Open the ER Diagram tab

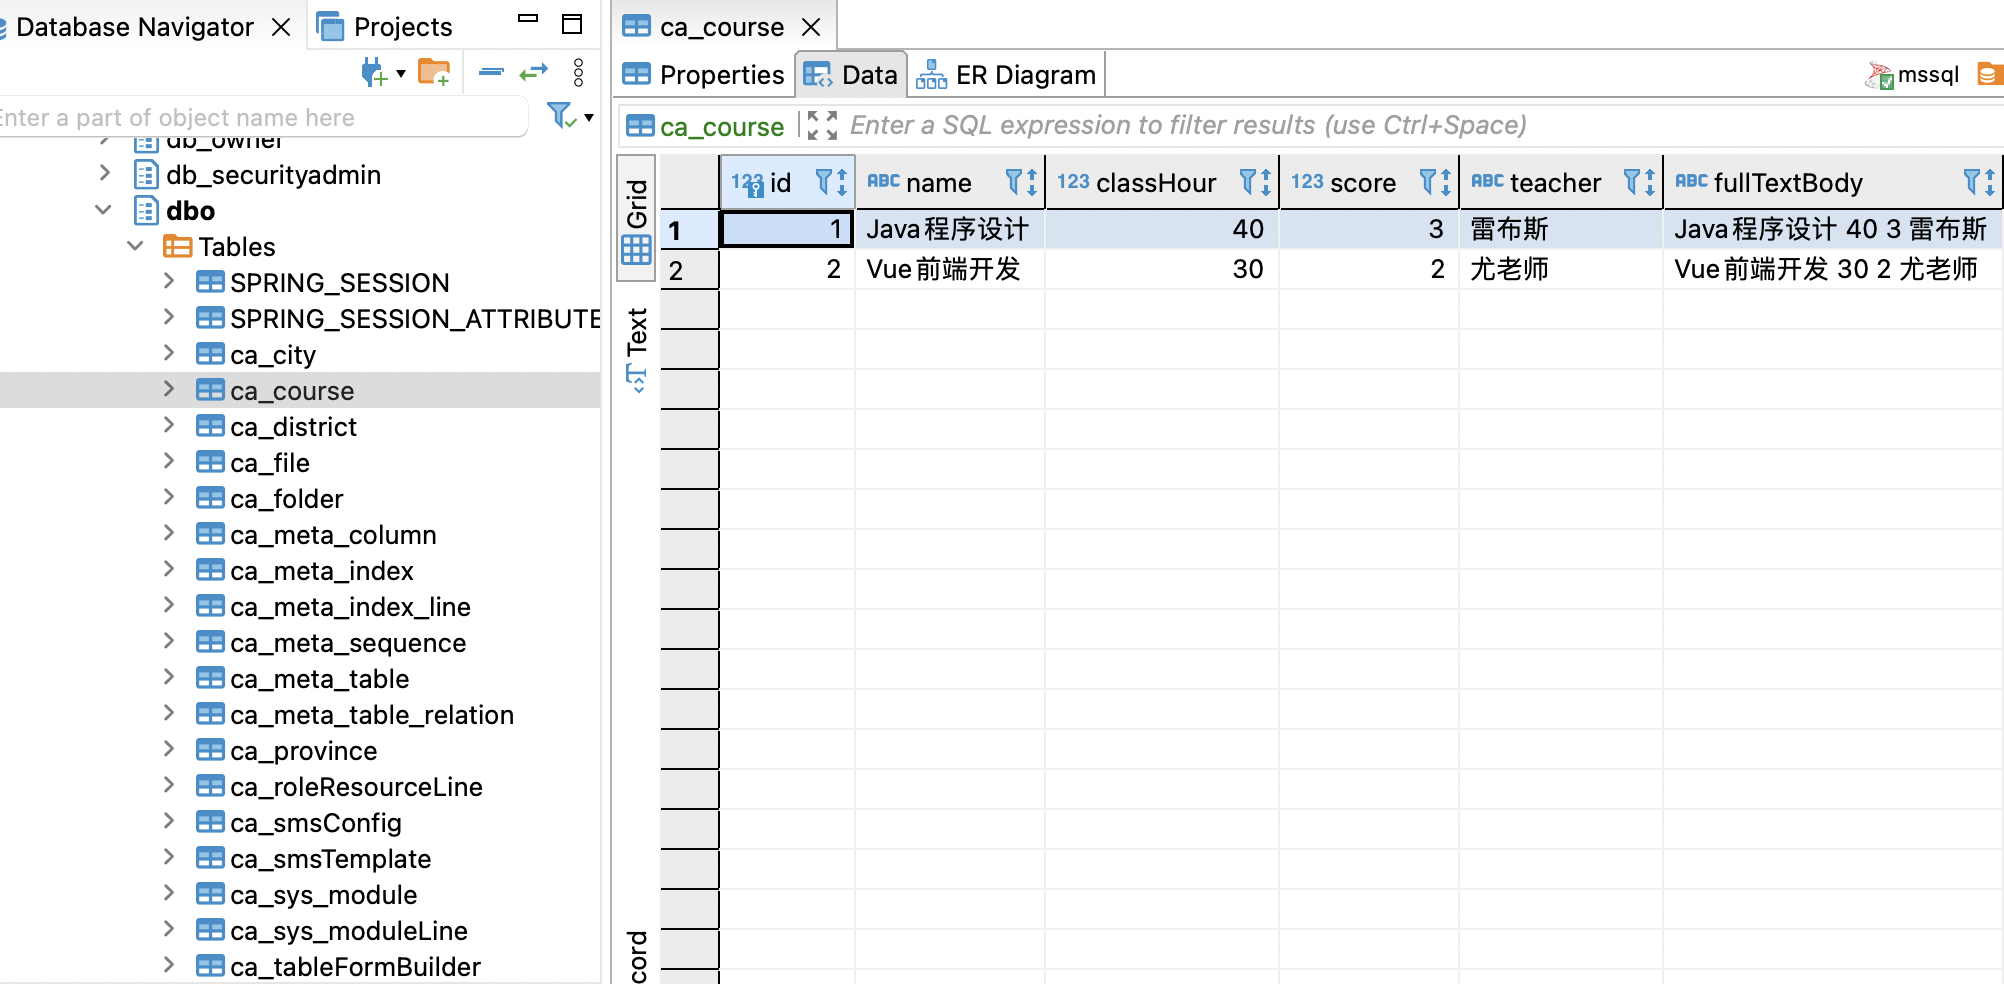click(x=1008, y=75)
